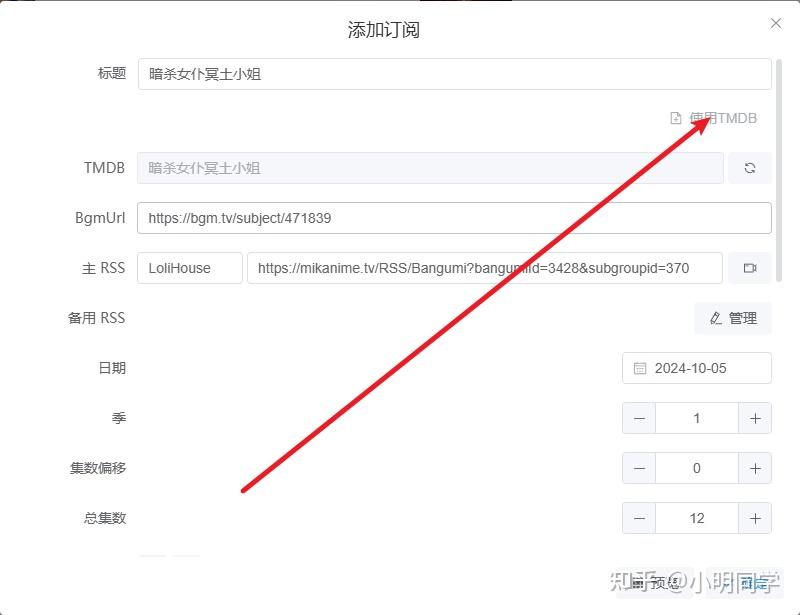Decrement the 集数偏移 episode offset

pyautogui.click(x=638, y=468)
